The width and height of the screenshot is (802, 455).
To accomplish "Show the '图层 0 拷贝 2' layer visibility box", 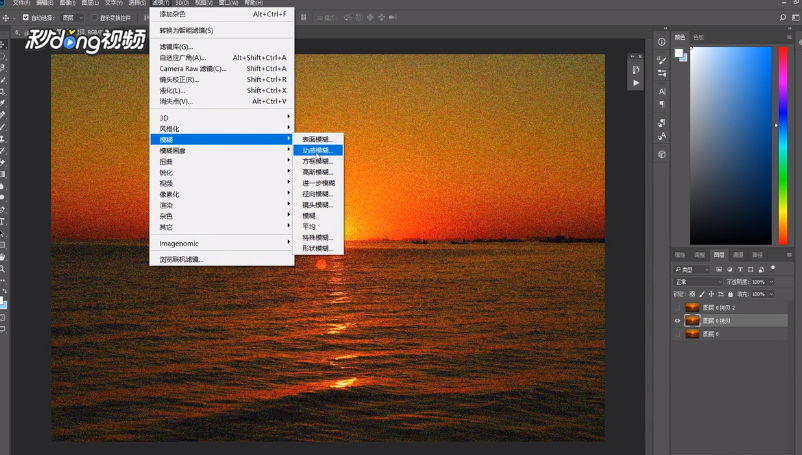I will point(678,308).
